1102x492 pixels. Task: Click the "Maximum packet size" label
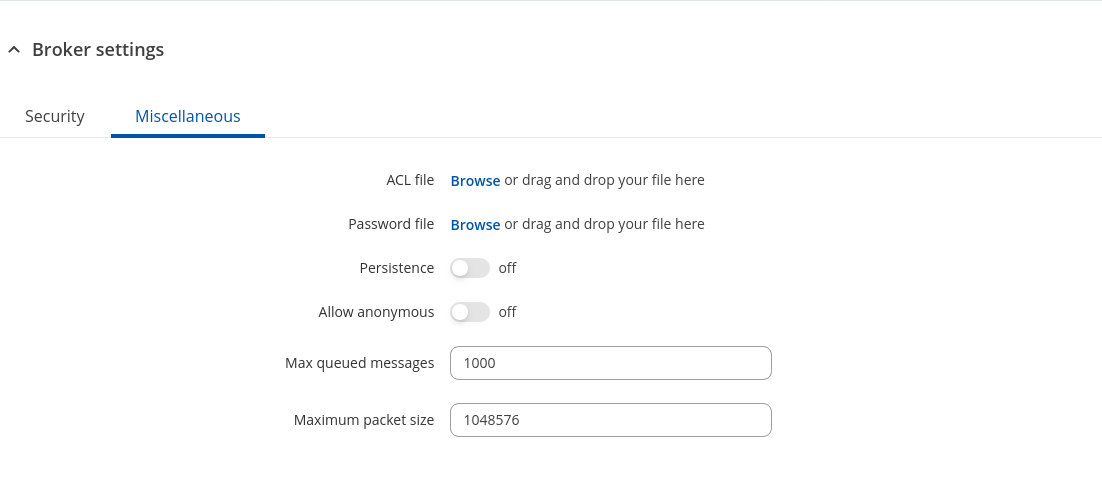point(364,420)
